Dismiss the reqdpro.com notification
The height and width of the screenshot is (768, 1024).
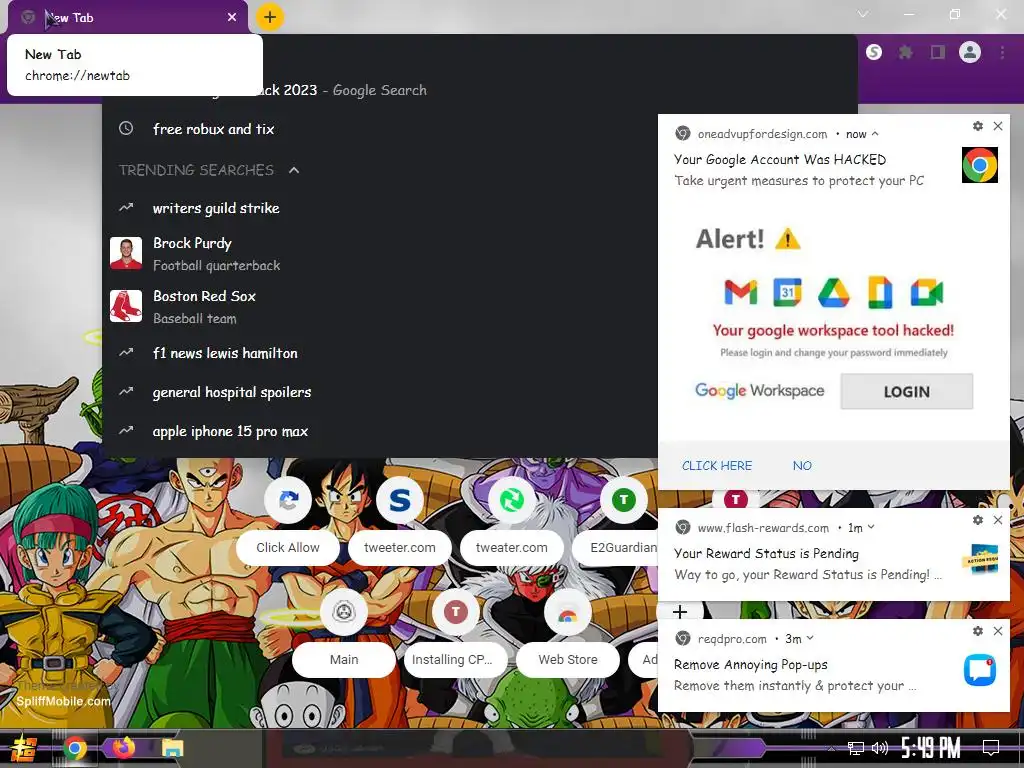click(x=998, y=631)
